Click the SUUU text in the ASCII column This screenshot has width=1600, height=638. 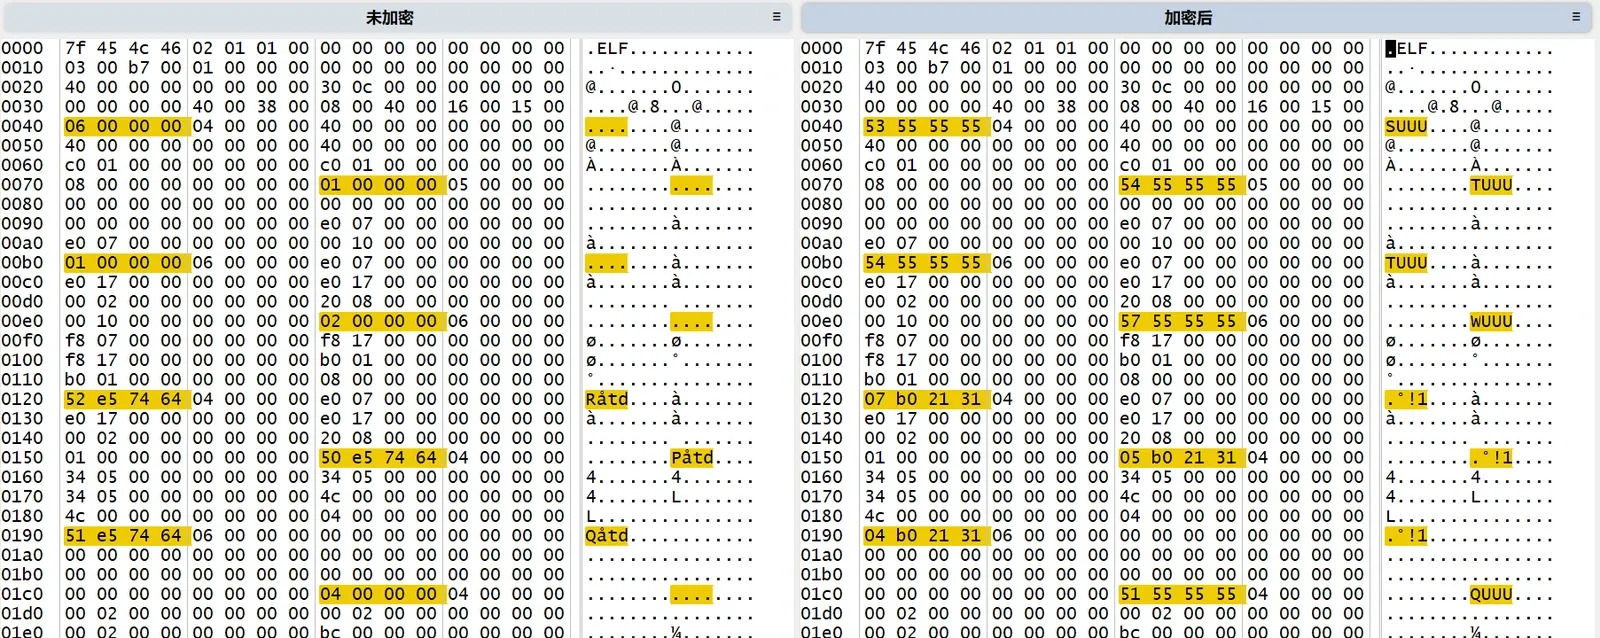1406,126
